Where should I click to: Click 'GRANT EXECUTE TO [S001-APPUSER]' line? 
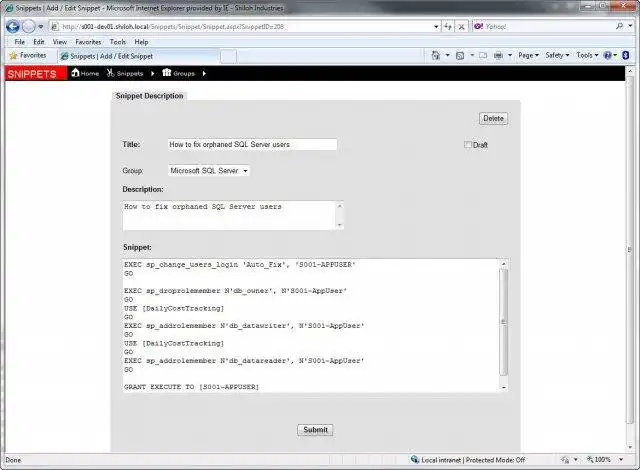point(191,387)
